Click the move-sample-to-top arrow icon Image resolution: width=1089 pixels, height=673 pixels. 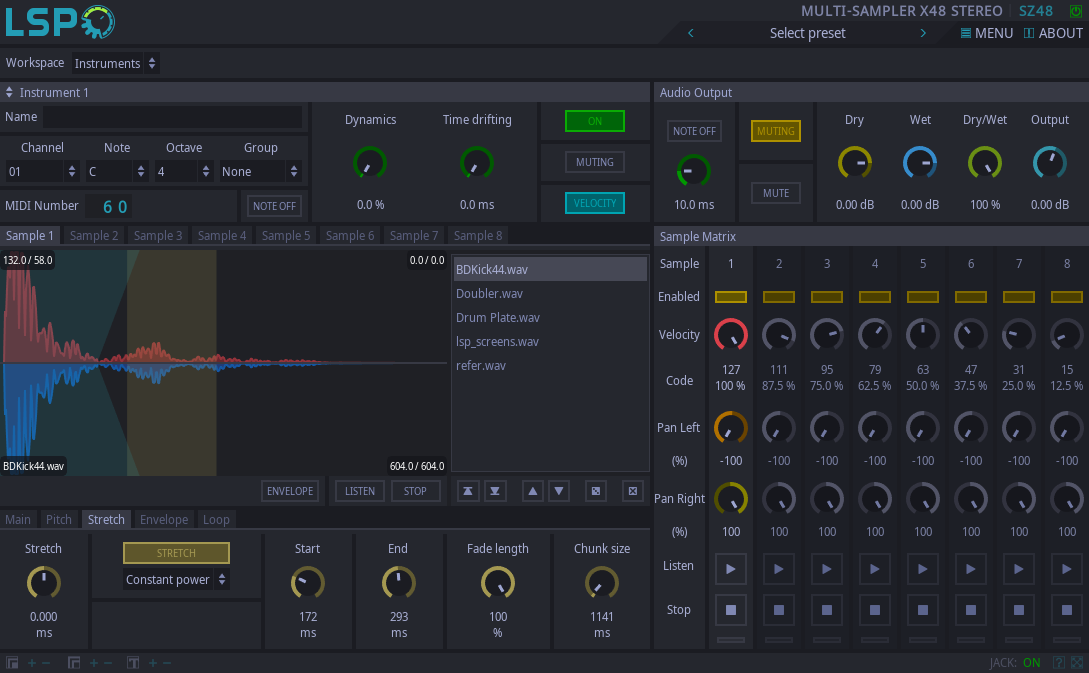pyautogui.click(x=468, y=491)
